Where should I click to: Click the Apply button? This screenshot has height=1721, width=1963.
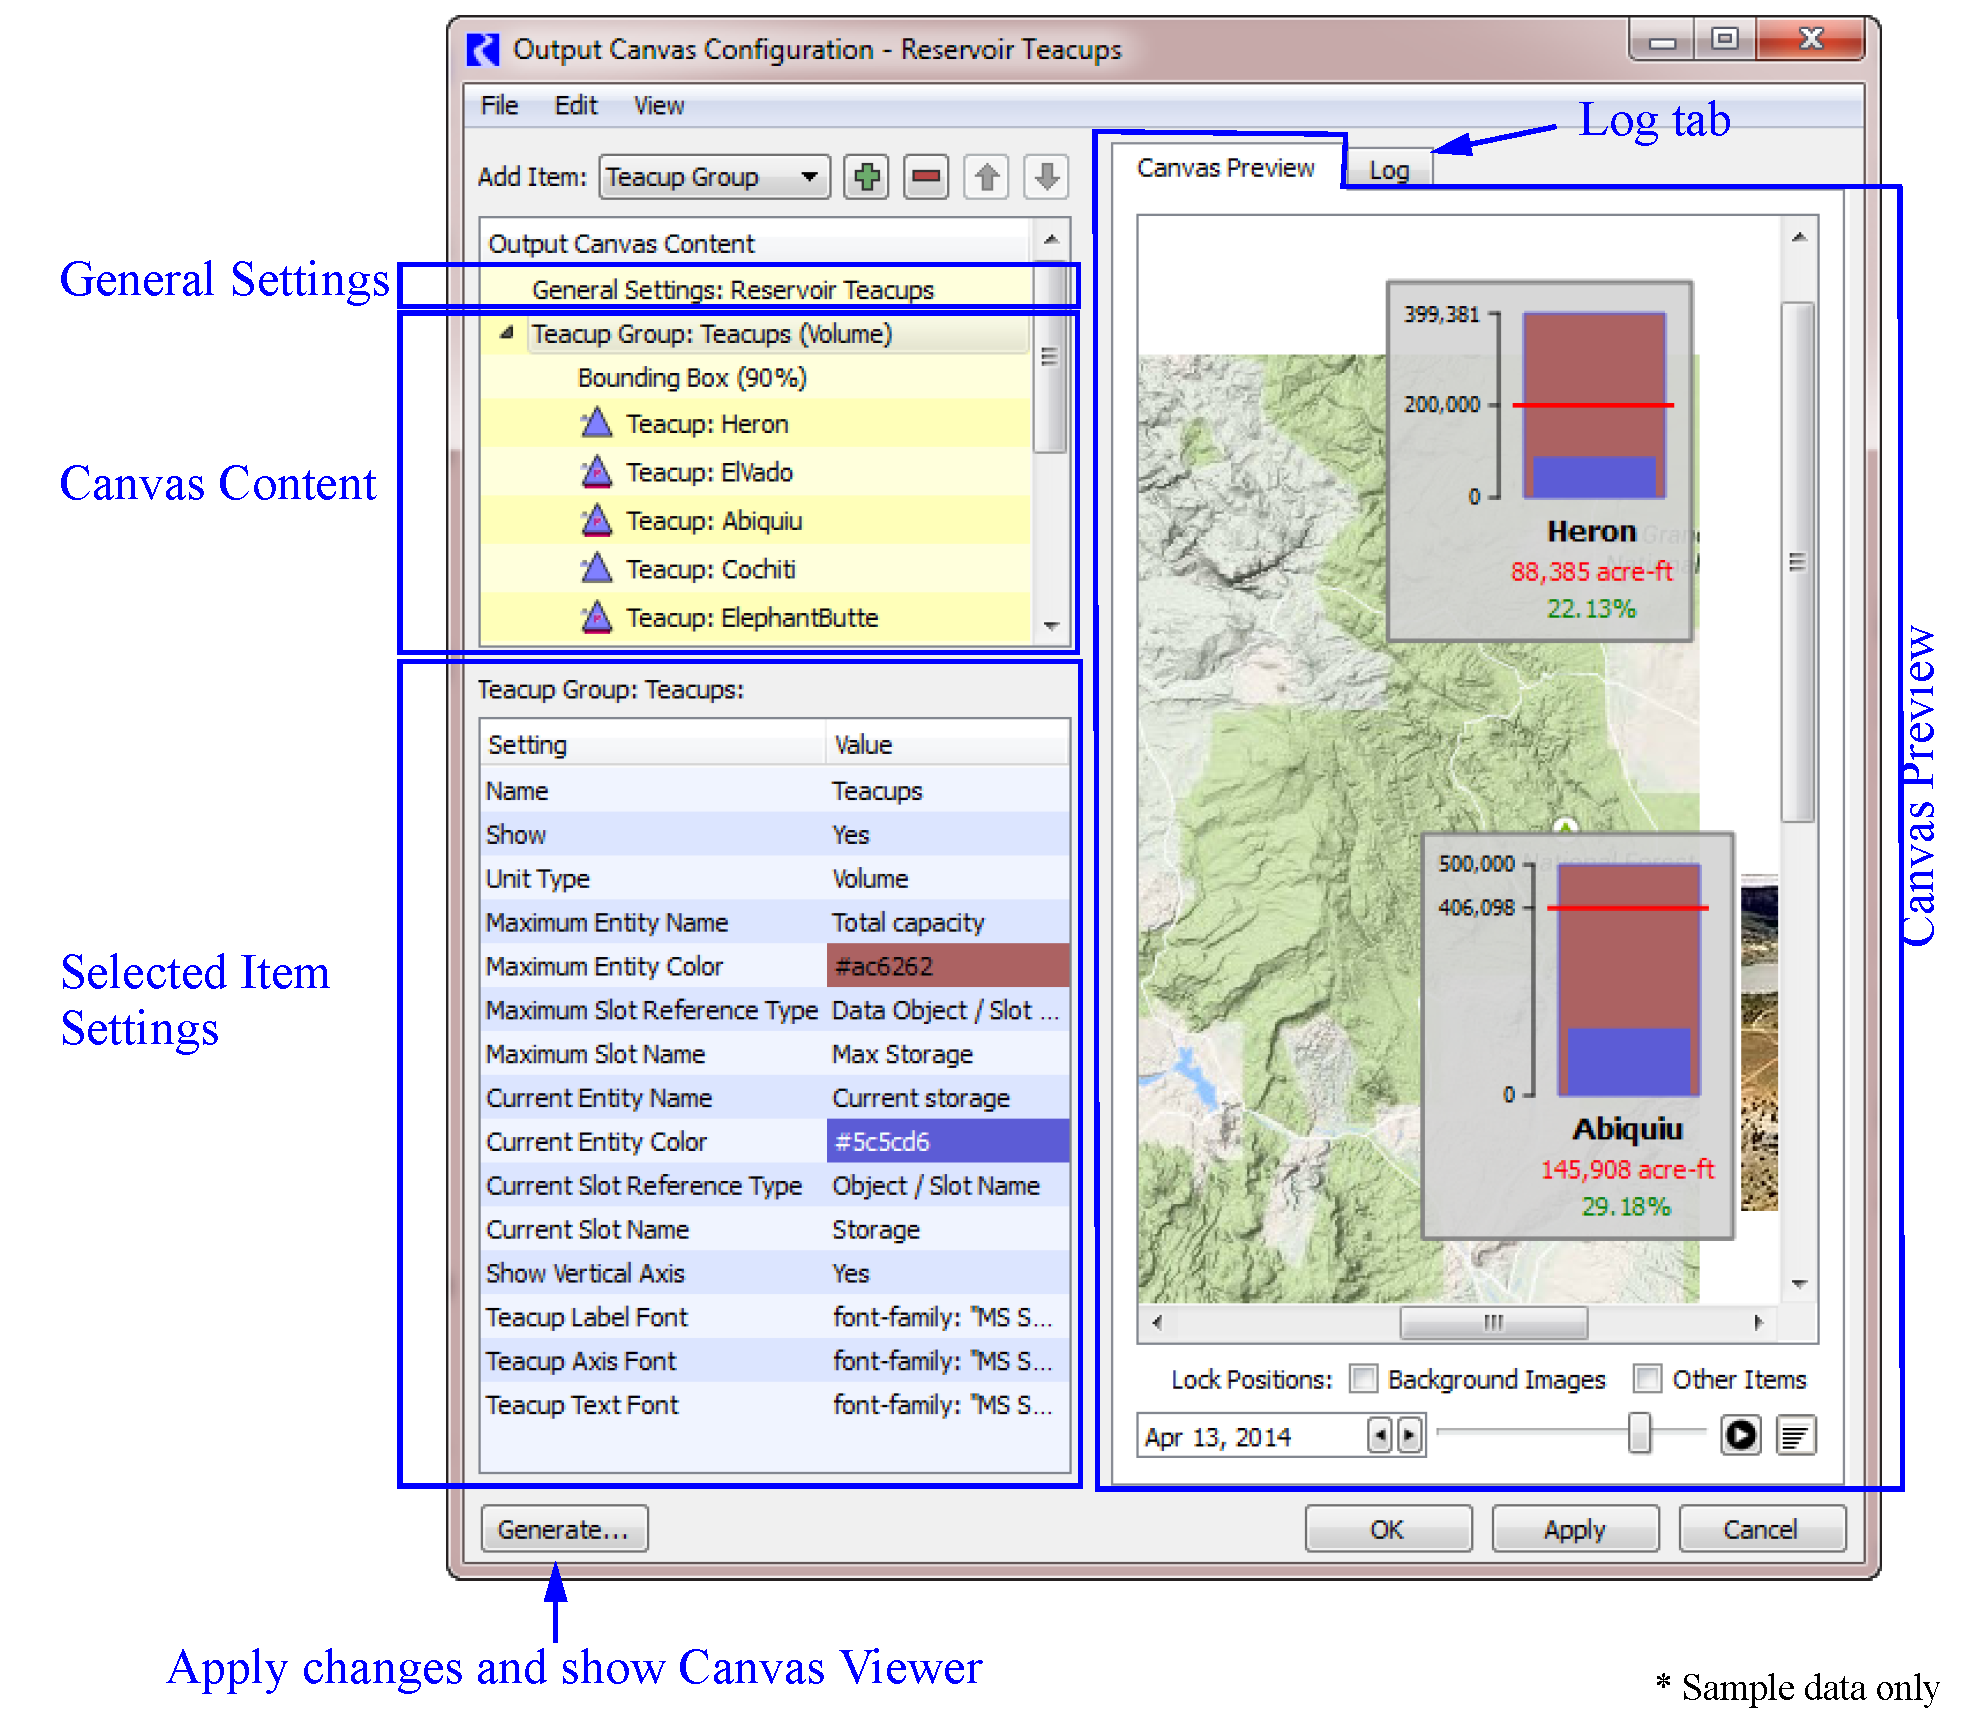coord(1574,1529)
